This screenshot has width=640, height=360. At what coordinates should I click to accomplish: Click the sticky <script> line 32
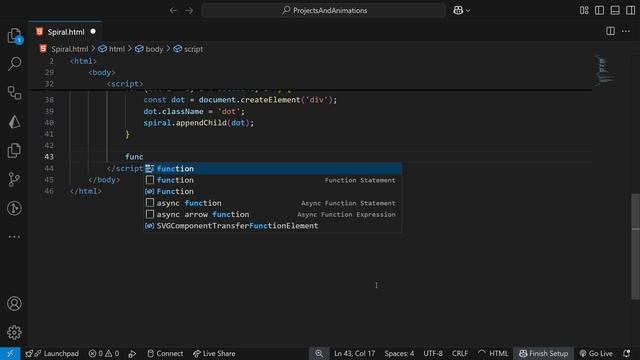tap(125, 84)
